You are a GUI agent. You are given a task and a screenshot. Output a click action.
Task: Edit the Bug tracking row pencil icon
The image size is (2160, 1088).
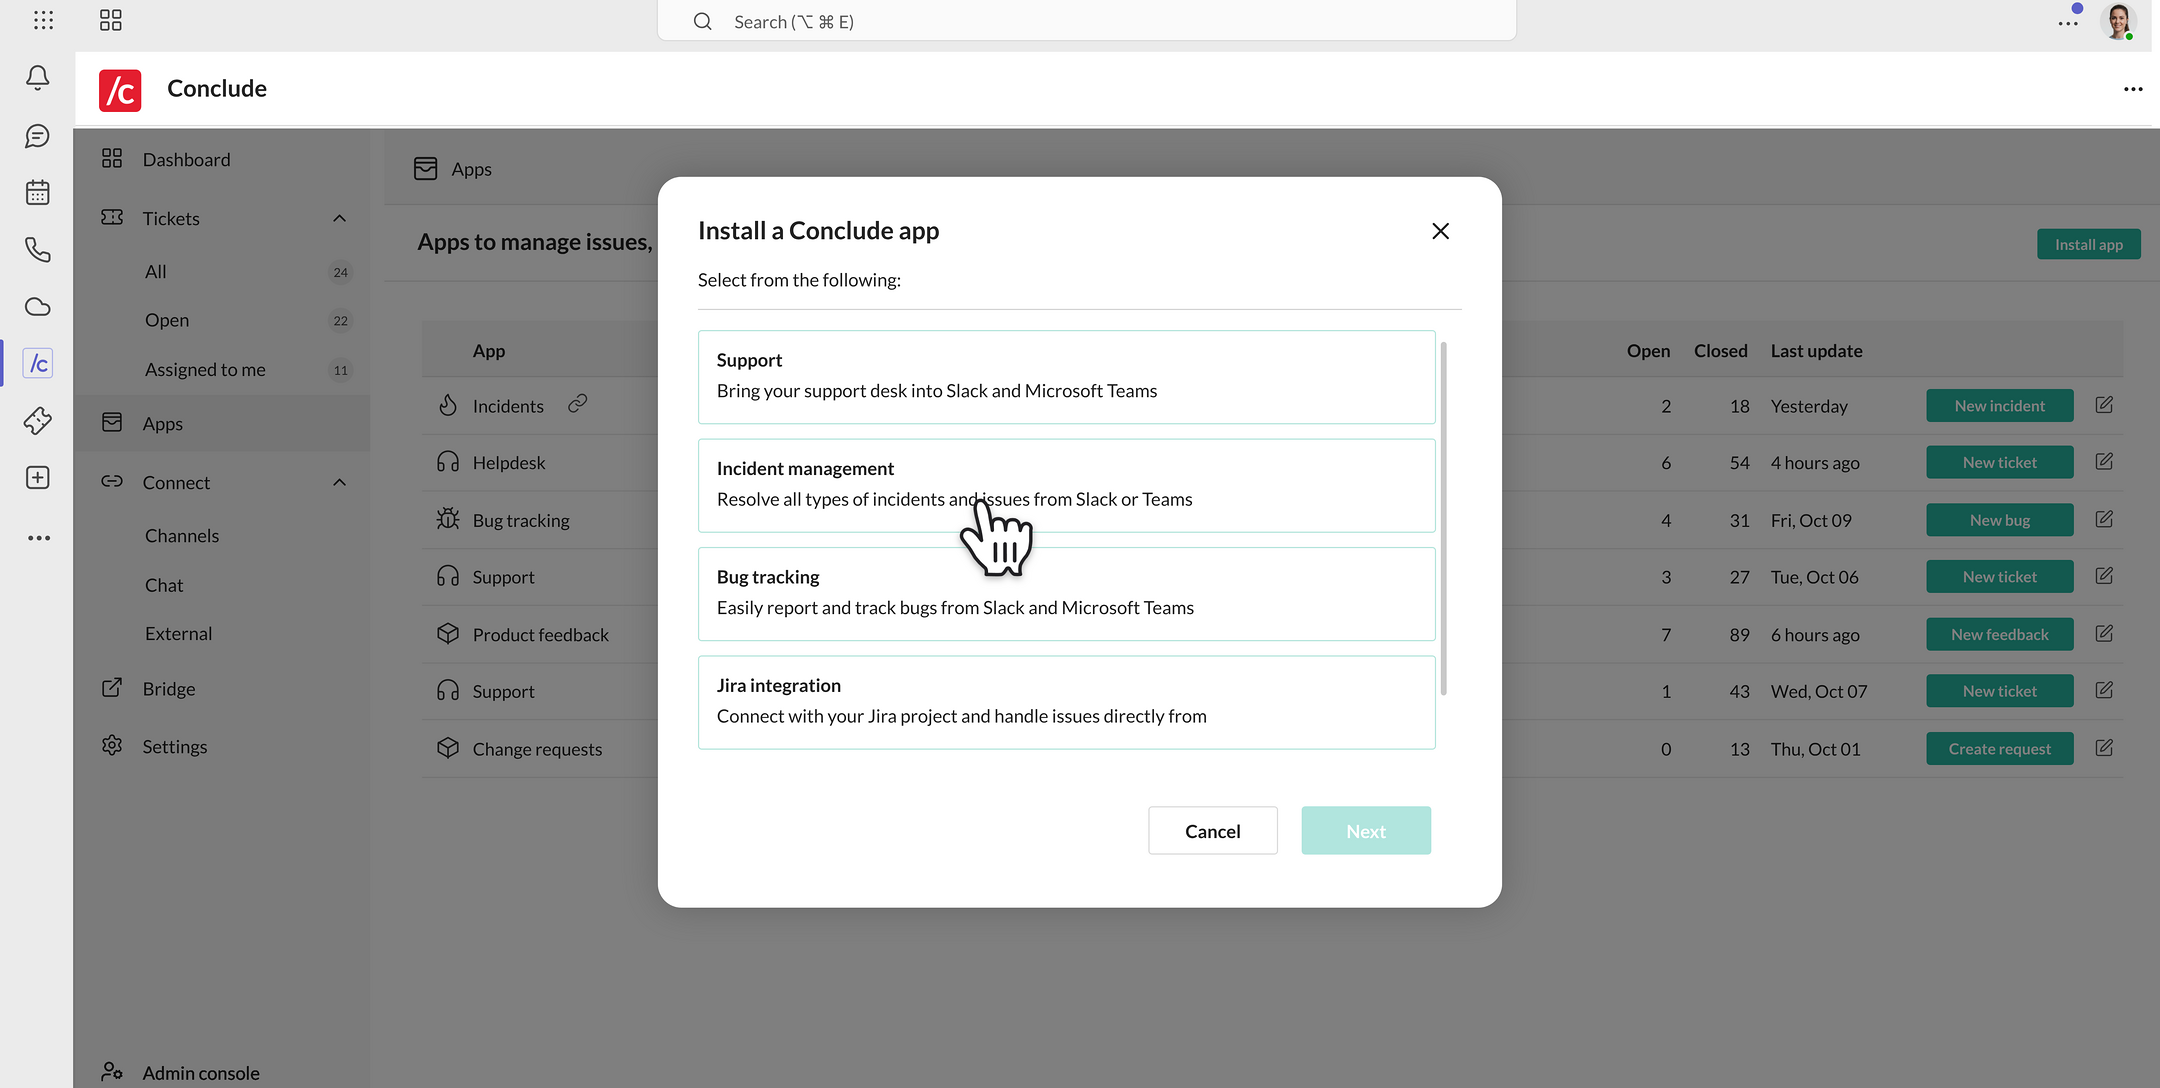(x=2104, y=520)
